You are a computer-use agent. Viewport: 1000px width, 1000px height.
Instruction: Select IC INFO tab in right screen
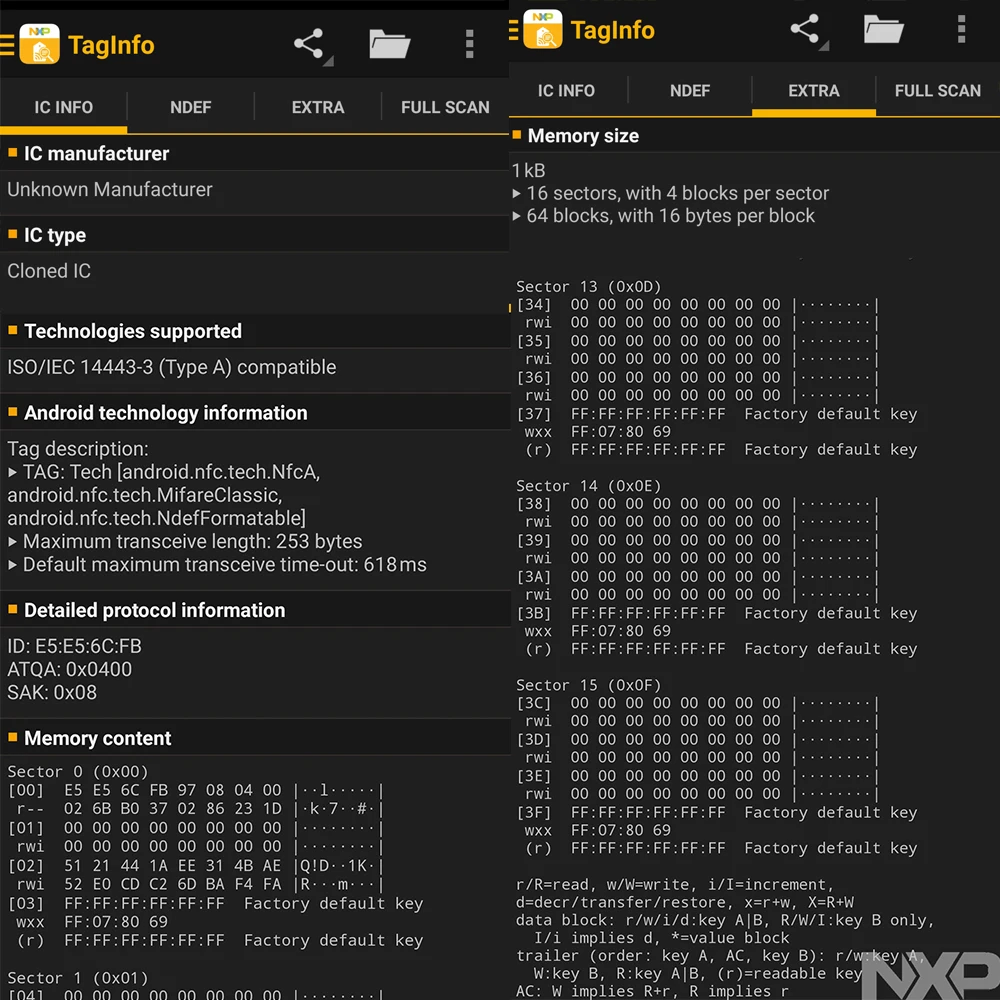(x=566, y=91)
